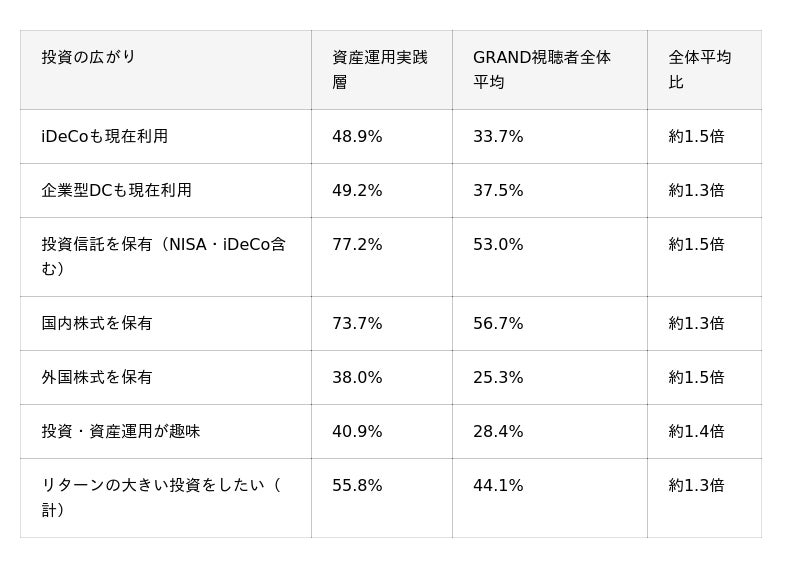The width and height of the screenshot is (800, 568).
Task: Select the 全体平均比 column header
Action: click(704, 70)
